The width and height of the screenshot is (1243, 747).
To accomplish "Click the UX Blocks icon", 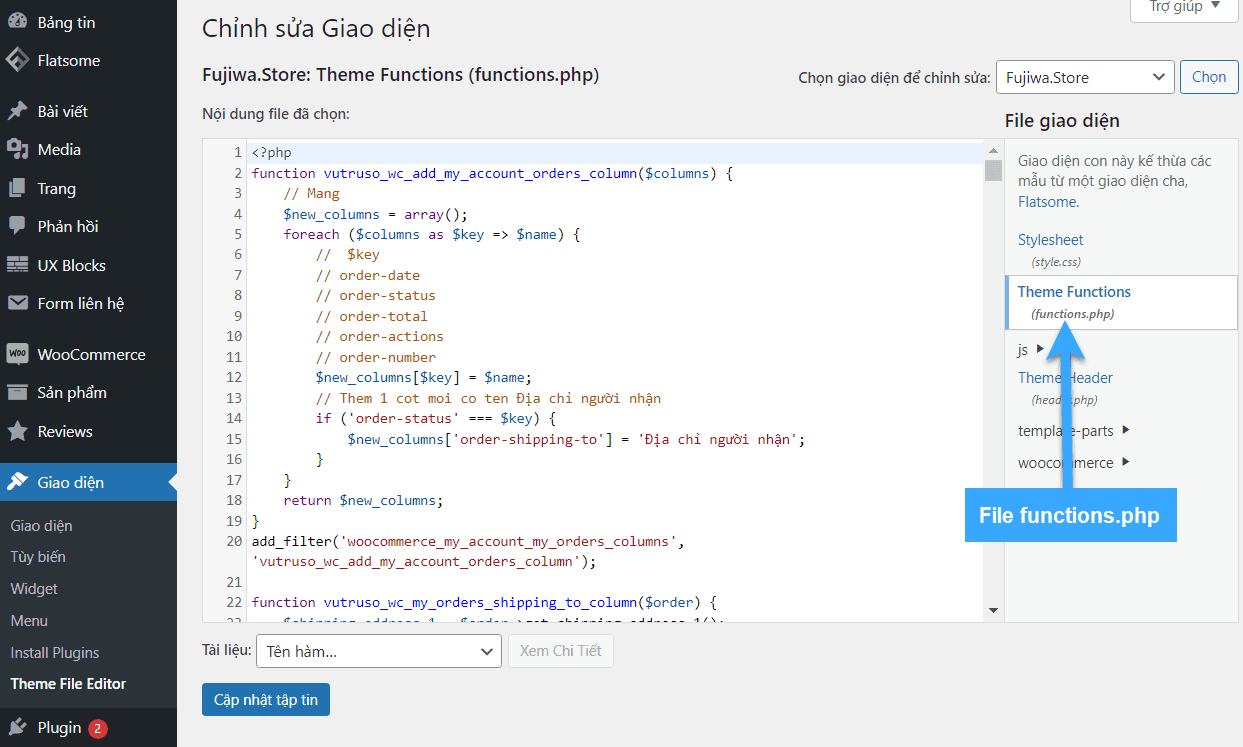I will coord(18,264).
